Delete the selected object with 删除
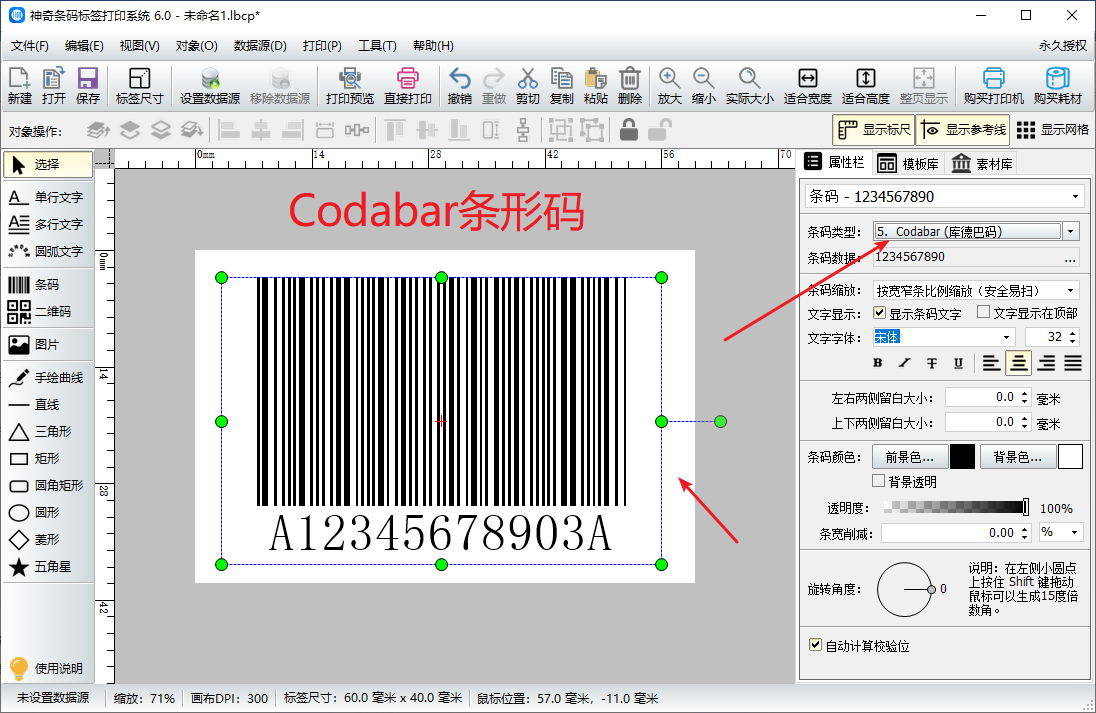The width and height of the screenshot is (1096, 713). 630,86
